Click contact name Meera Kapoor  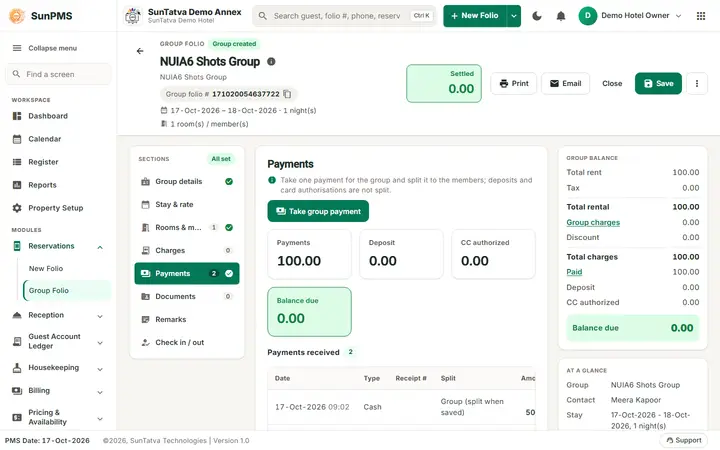(636, 400)
